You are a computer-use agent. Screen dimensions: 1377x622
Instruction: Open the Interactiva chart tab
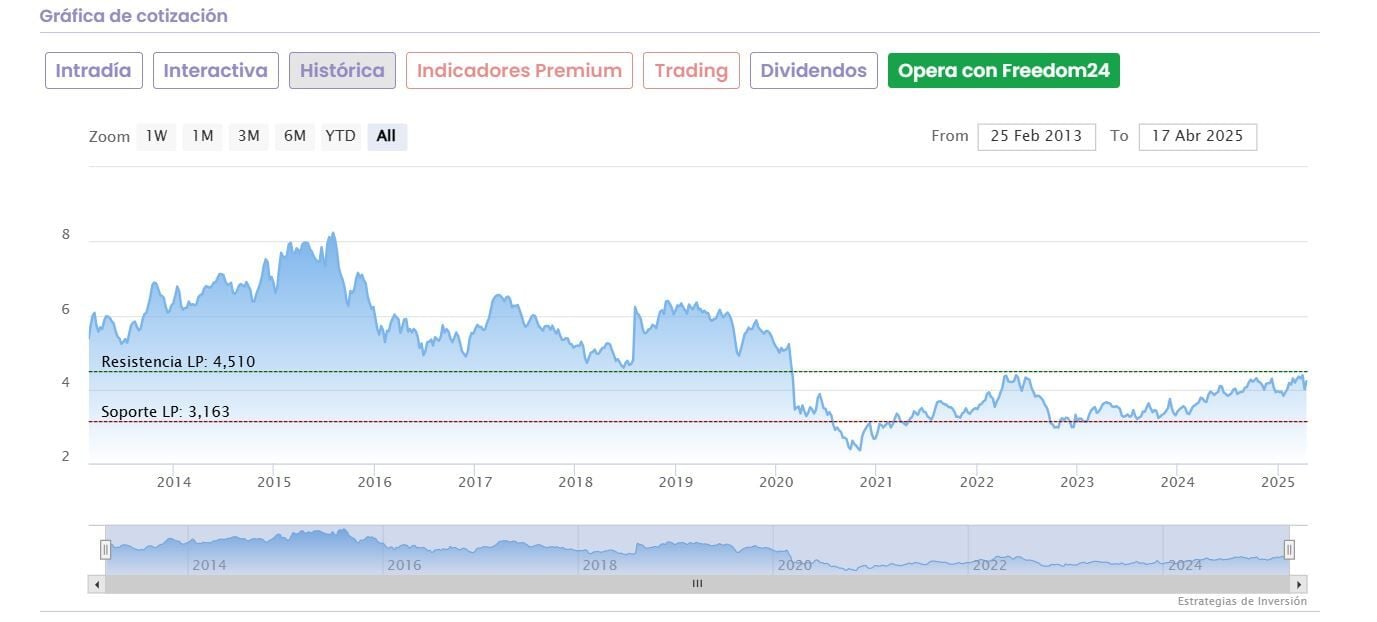[215, 71]
